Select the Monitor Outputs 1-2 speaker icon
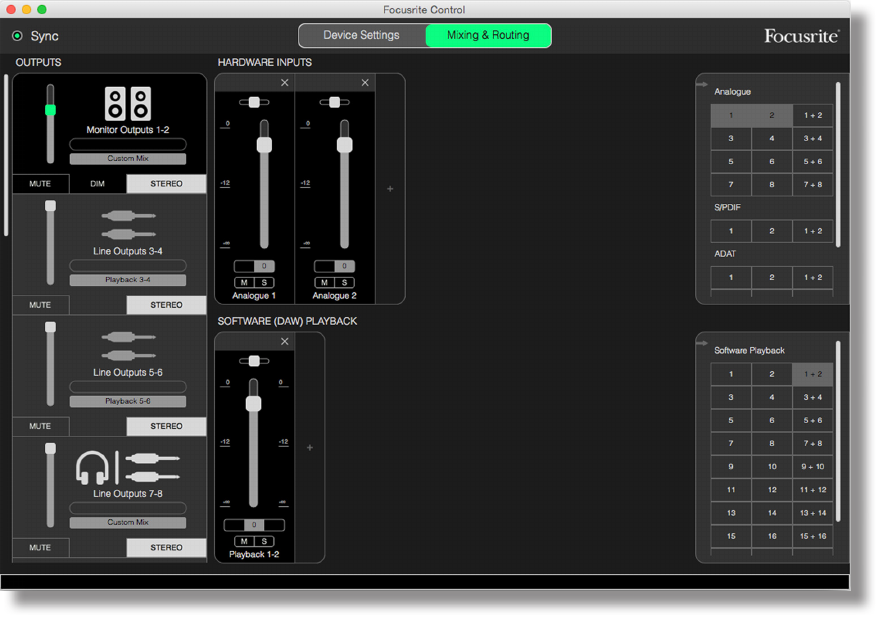The width and height of the screenshot is (877, 617). pos(128,103)
